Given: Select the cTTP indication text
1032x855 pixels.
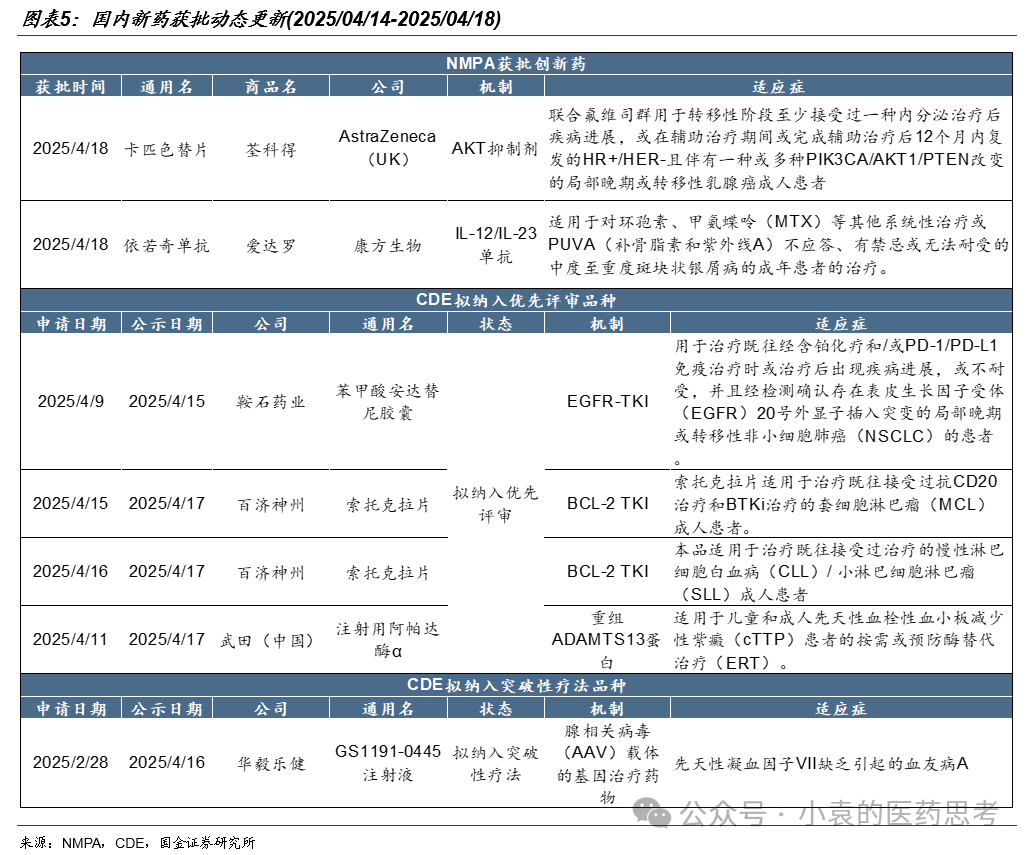Looking at the screenshot, I should 838,640.
